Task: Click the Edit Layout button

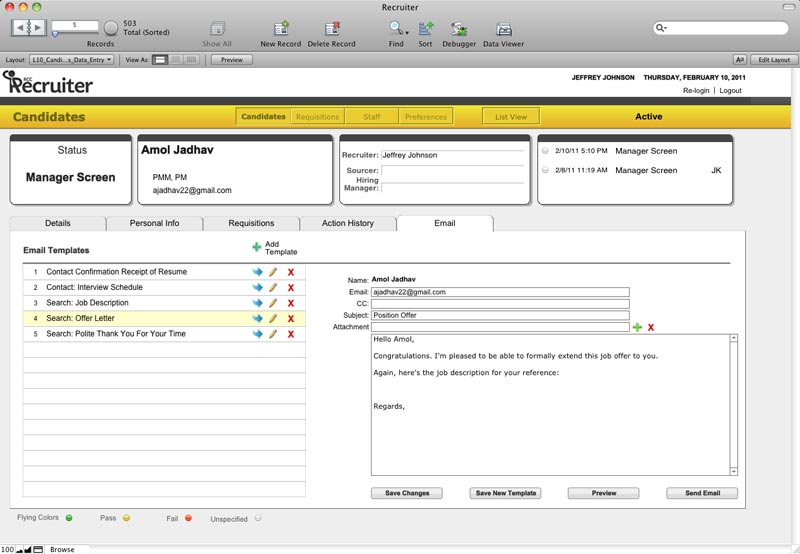Action: click(x=773, y=60)
